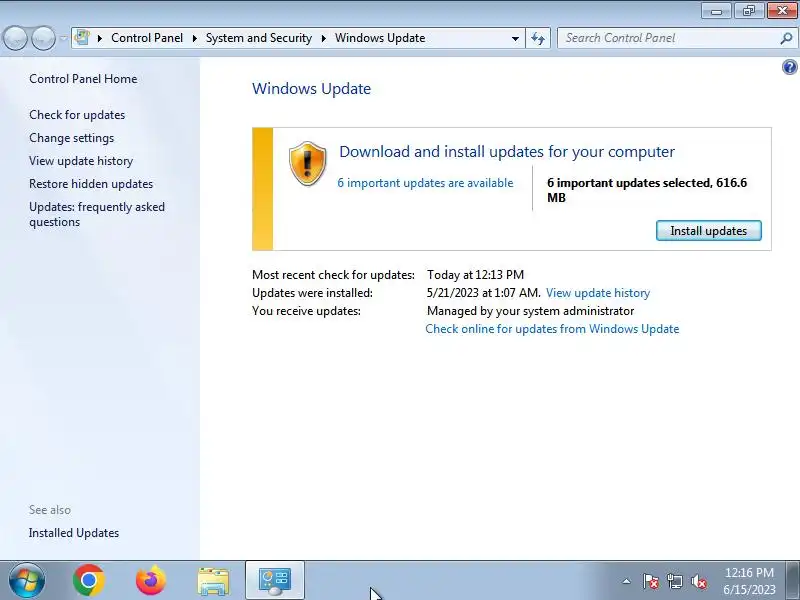Click the muted volume tray icon

[x=699, y=581]
